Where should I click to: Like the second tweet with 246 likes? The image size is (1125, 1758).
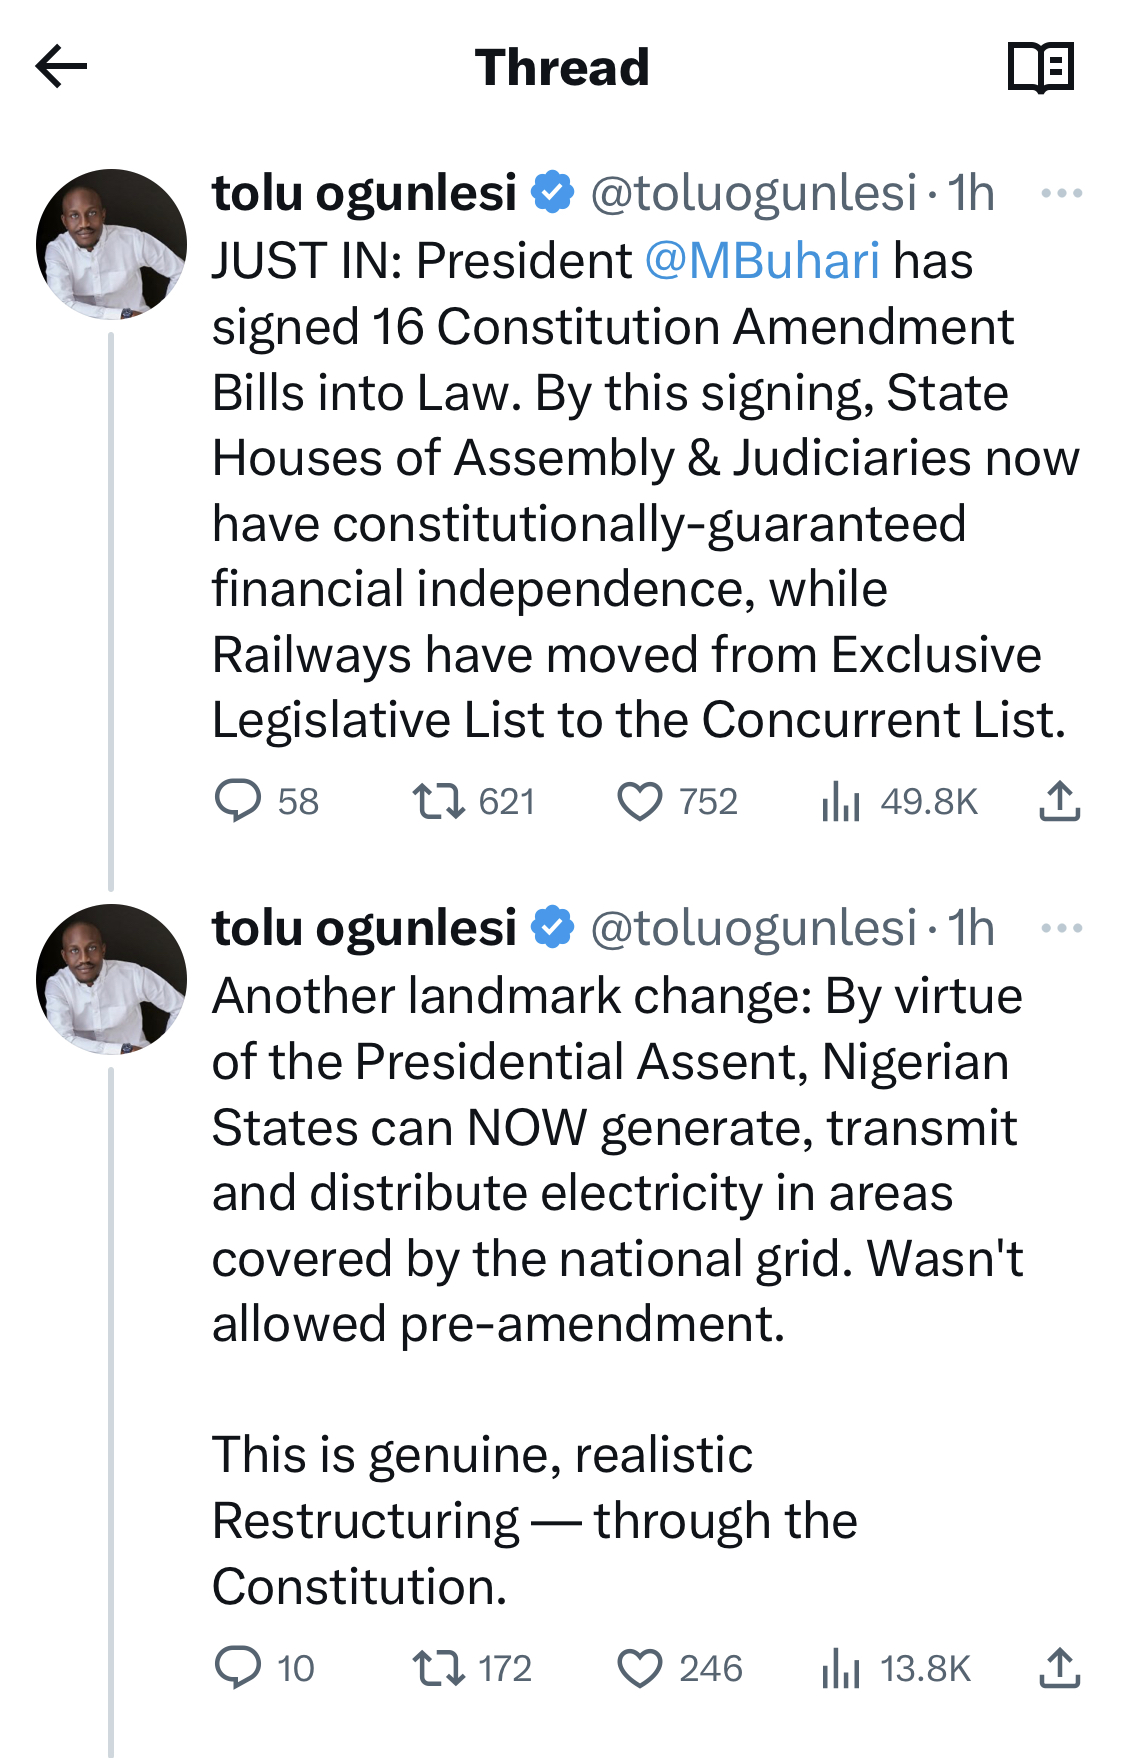(x=640, y=1668)
